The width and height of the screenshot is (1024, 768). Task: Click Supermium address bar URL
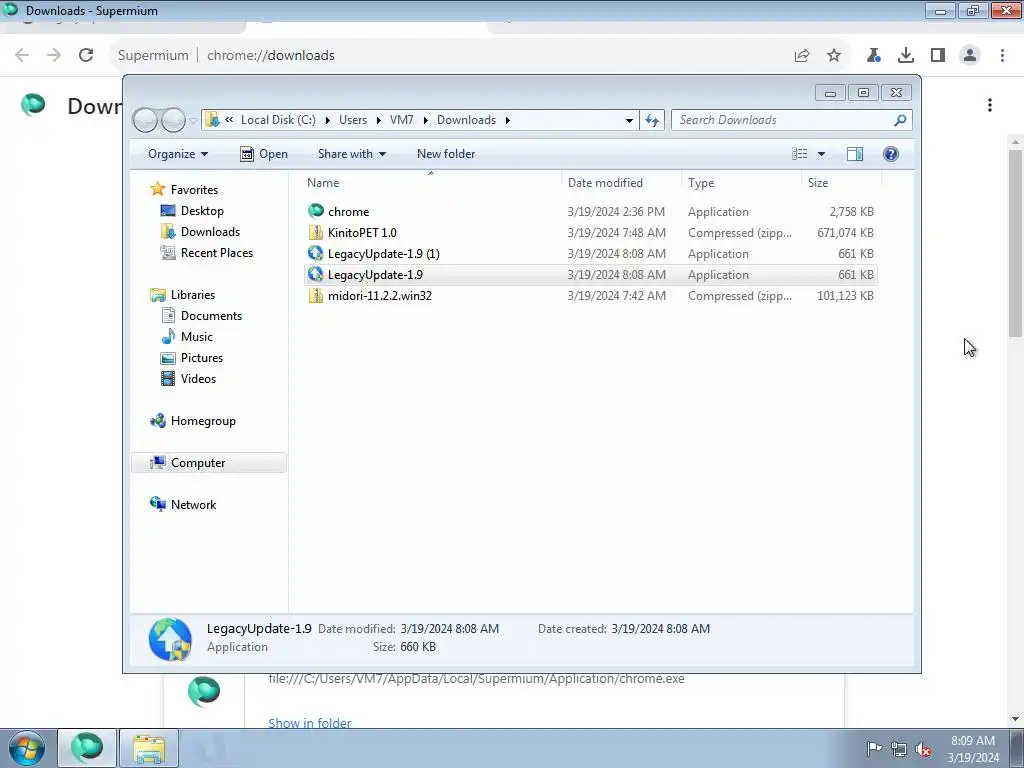click(x=271, y=56)
